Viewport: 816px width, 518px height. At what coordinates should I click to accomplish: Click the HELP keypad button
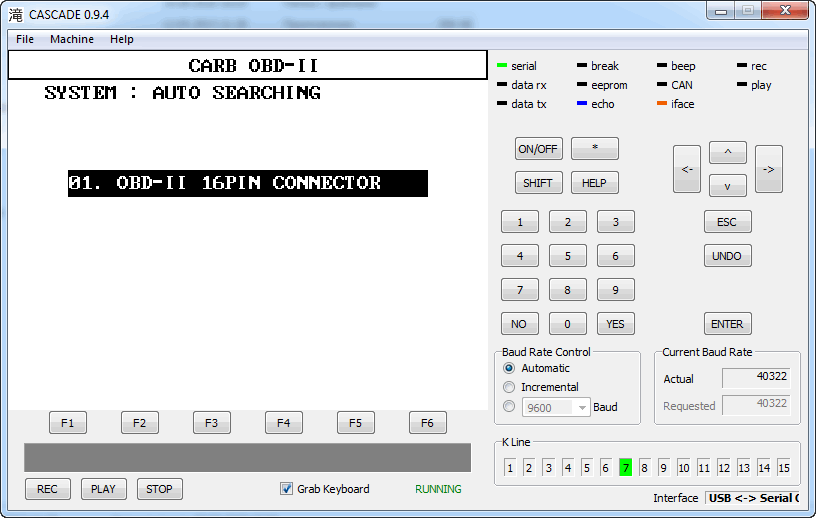click(x=595, y=183)
